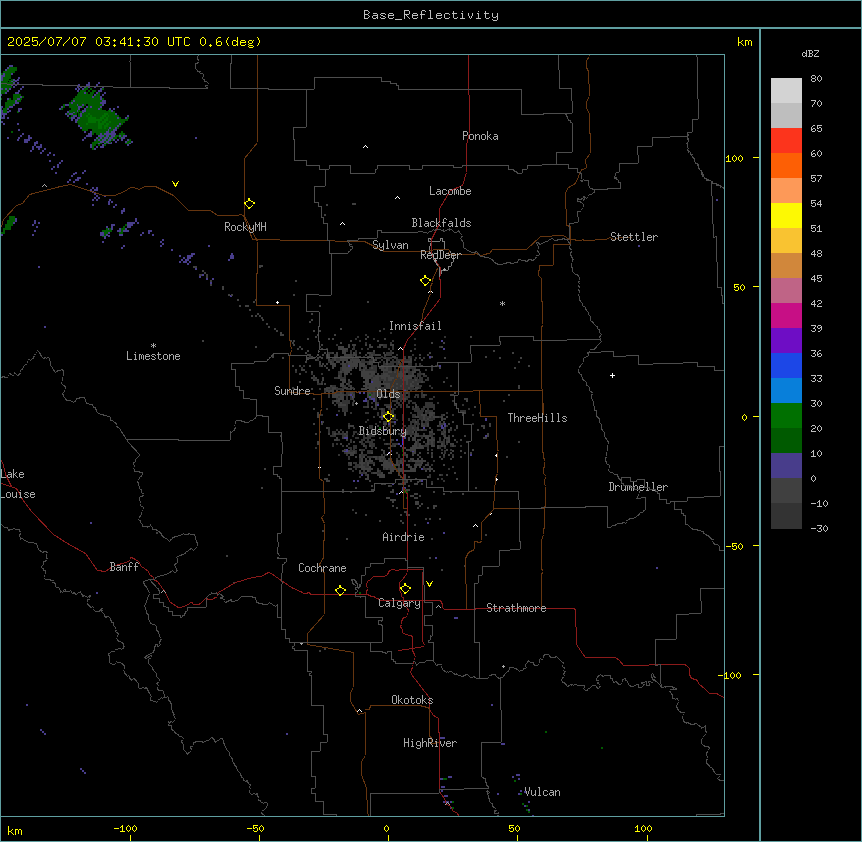Click the large green echo in the northwest
The height and width of the screenshot is (842, 862).
coord(98,117)
